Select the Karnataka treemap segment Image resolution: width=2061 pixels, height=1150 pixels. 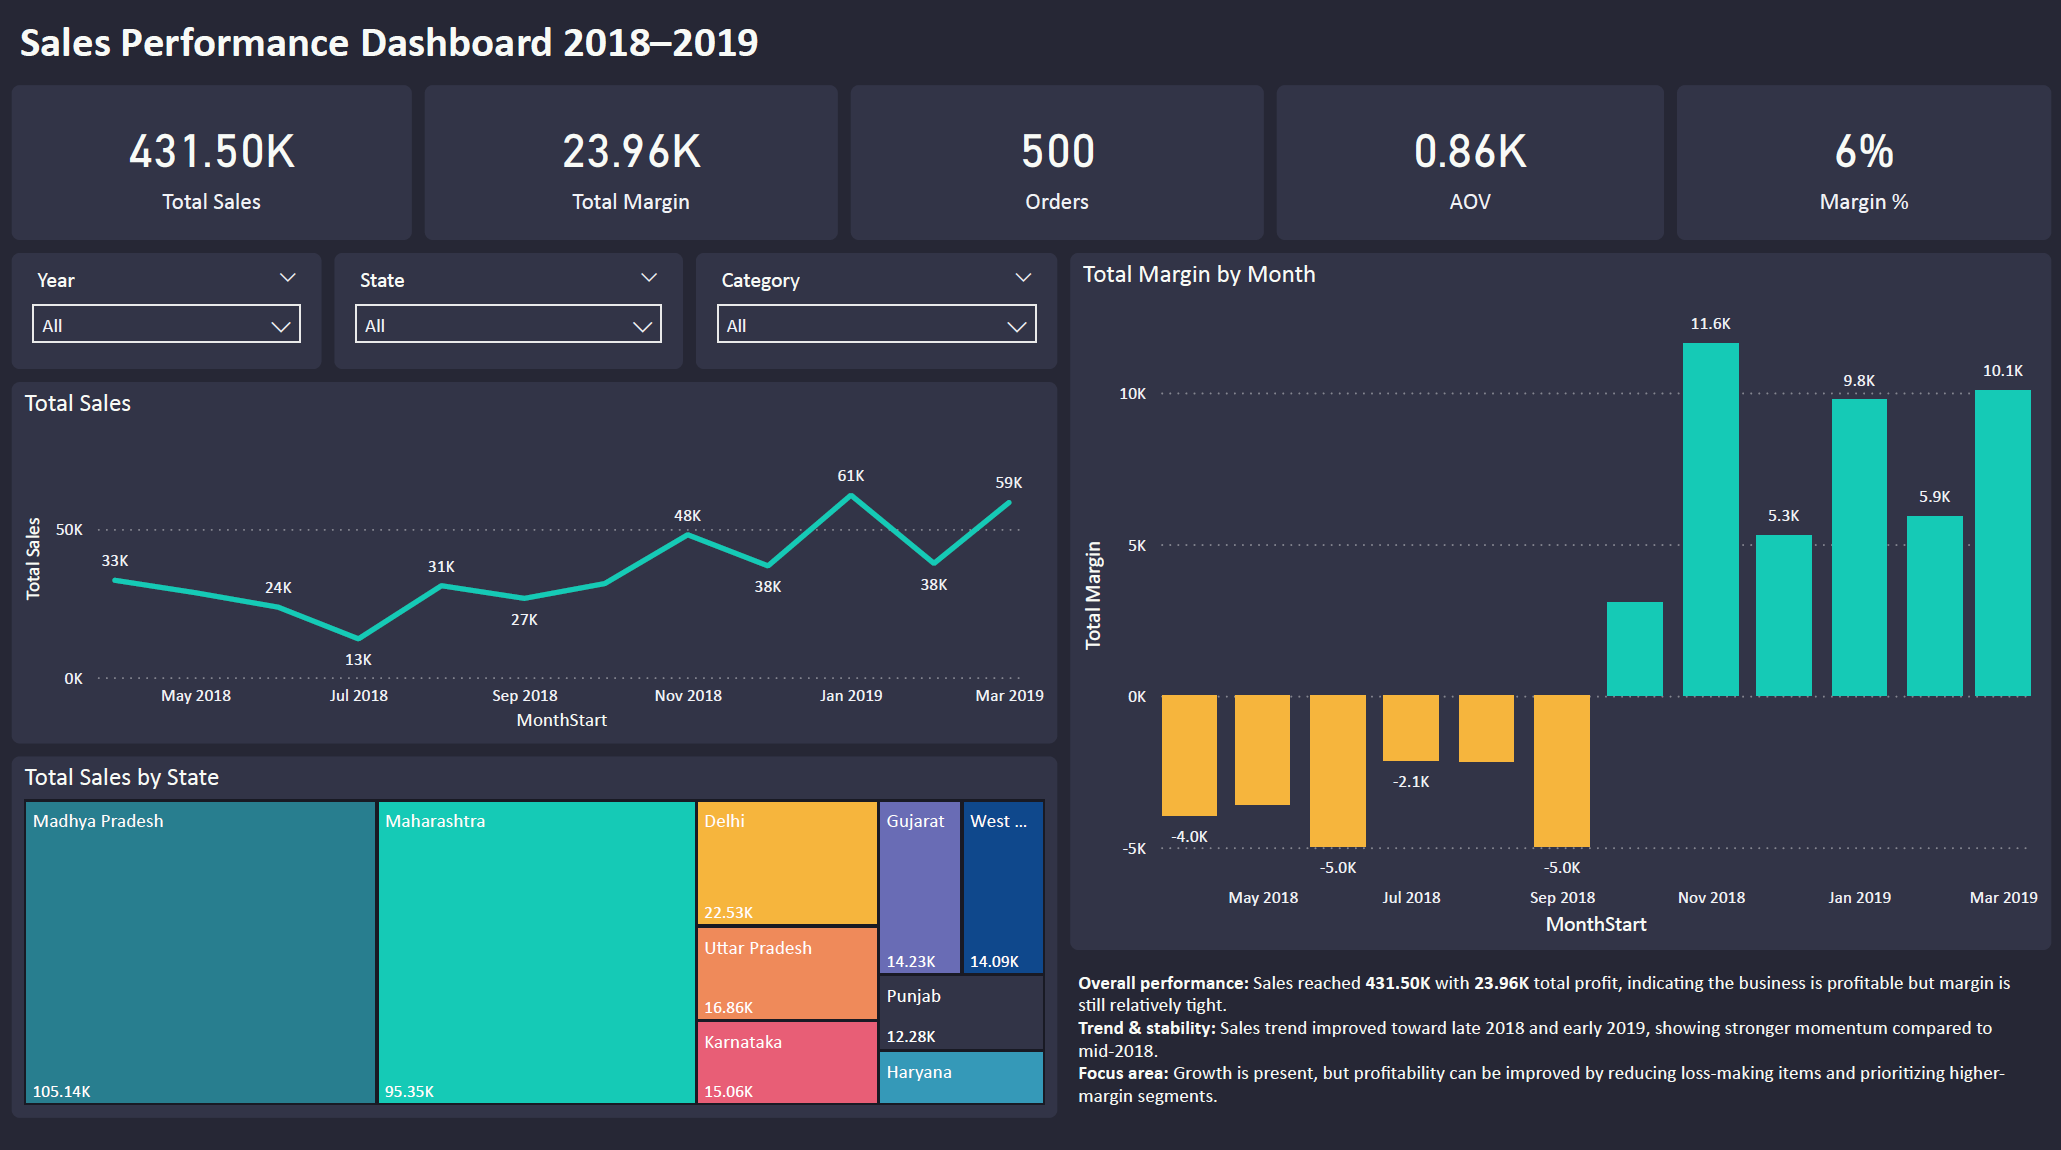pos(786,1062)
